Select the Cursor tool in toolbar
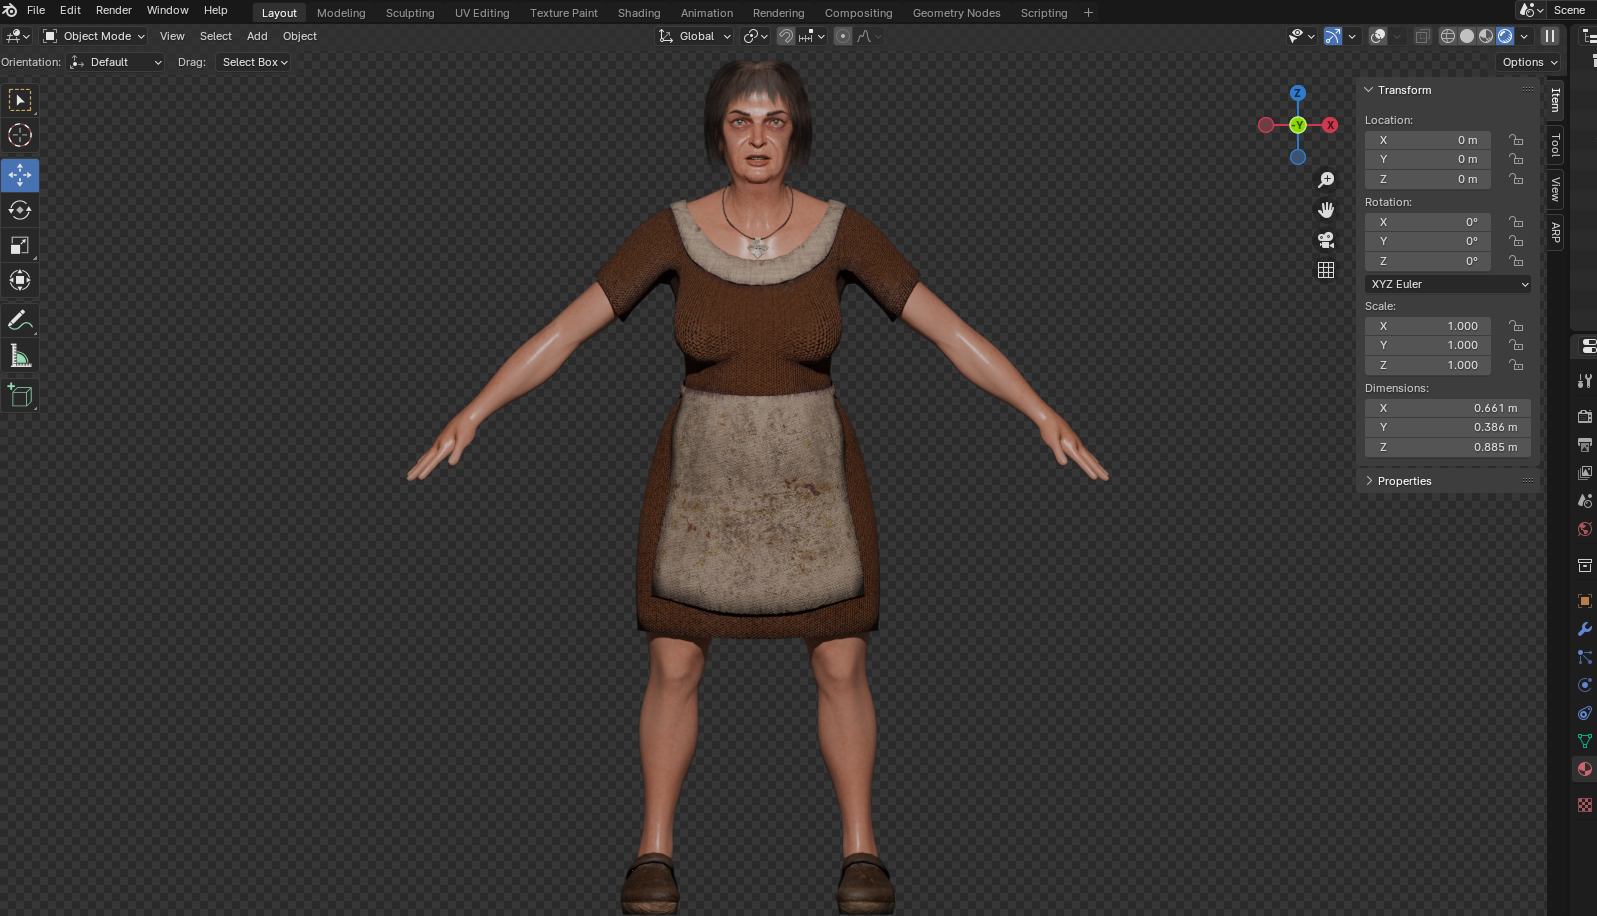Image resolution: width=1597 pixels, height=916 pixels. [20, 135]
